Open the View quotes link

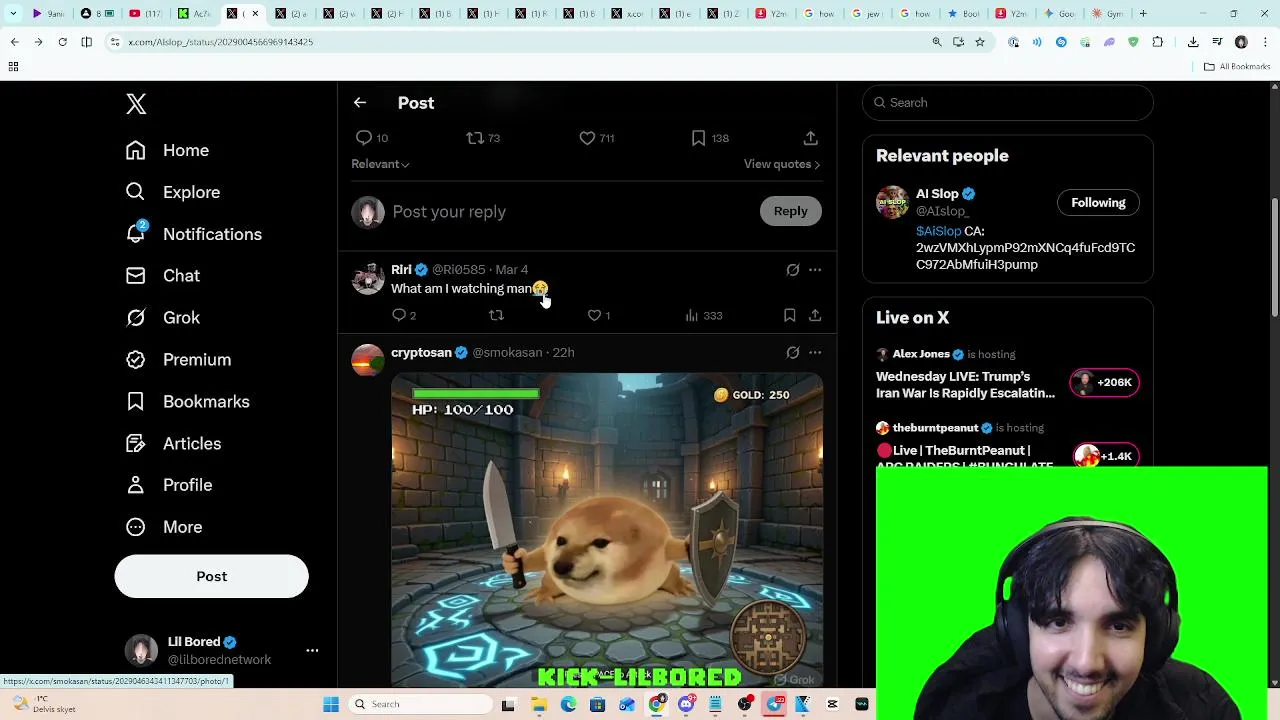782,164
